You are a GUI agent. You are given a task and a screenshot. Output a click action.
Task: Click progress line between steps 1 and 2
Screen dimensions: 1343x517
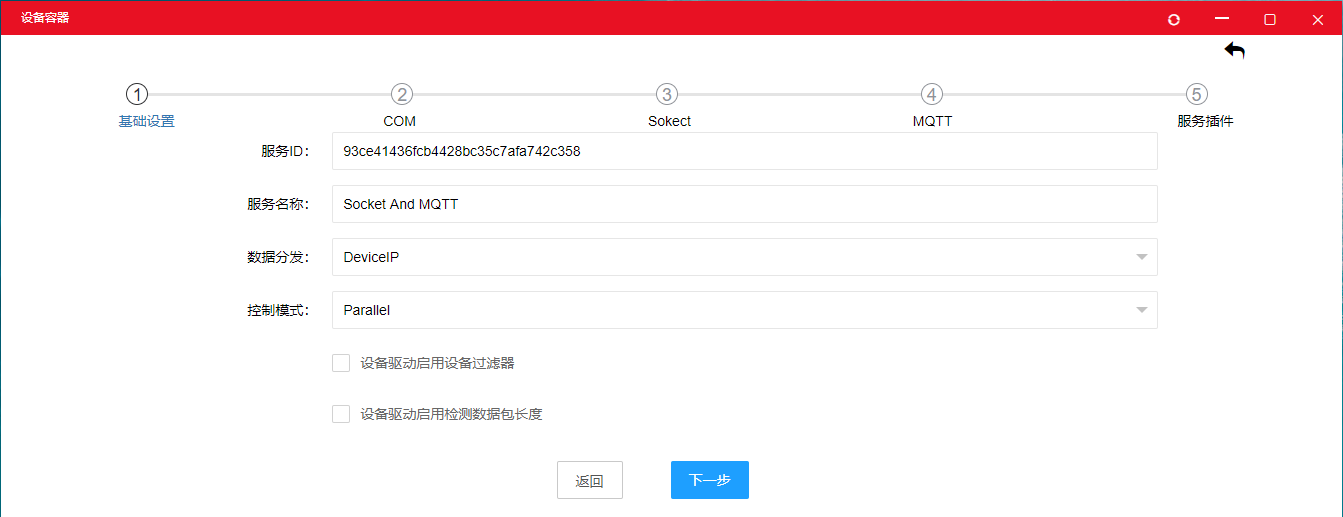(x=269, y=94)
